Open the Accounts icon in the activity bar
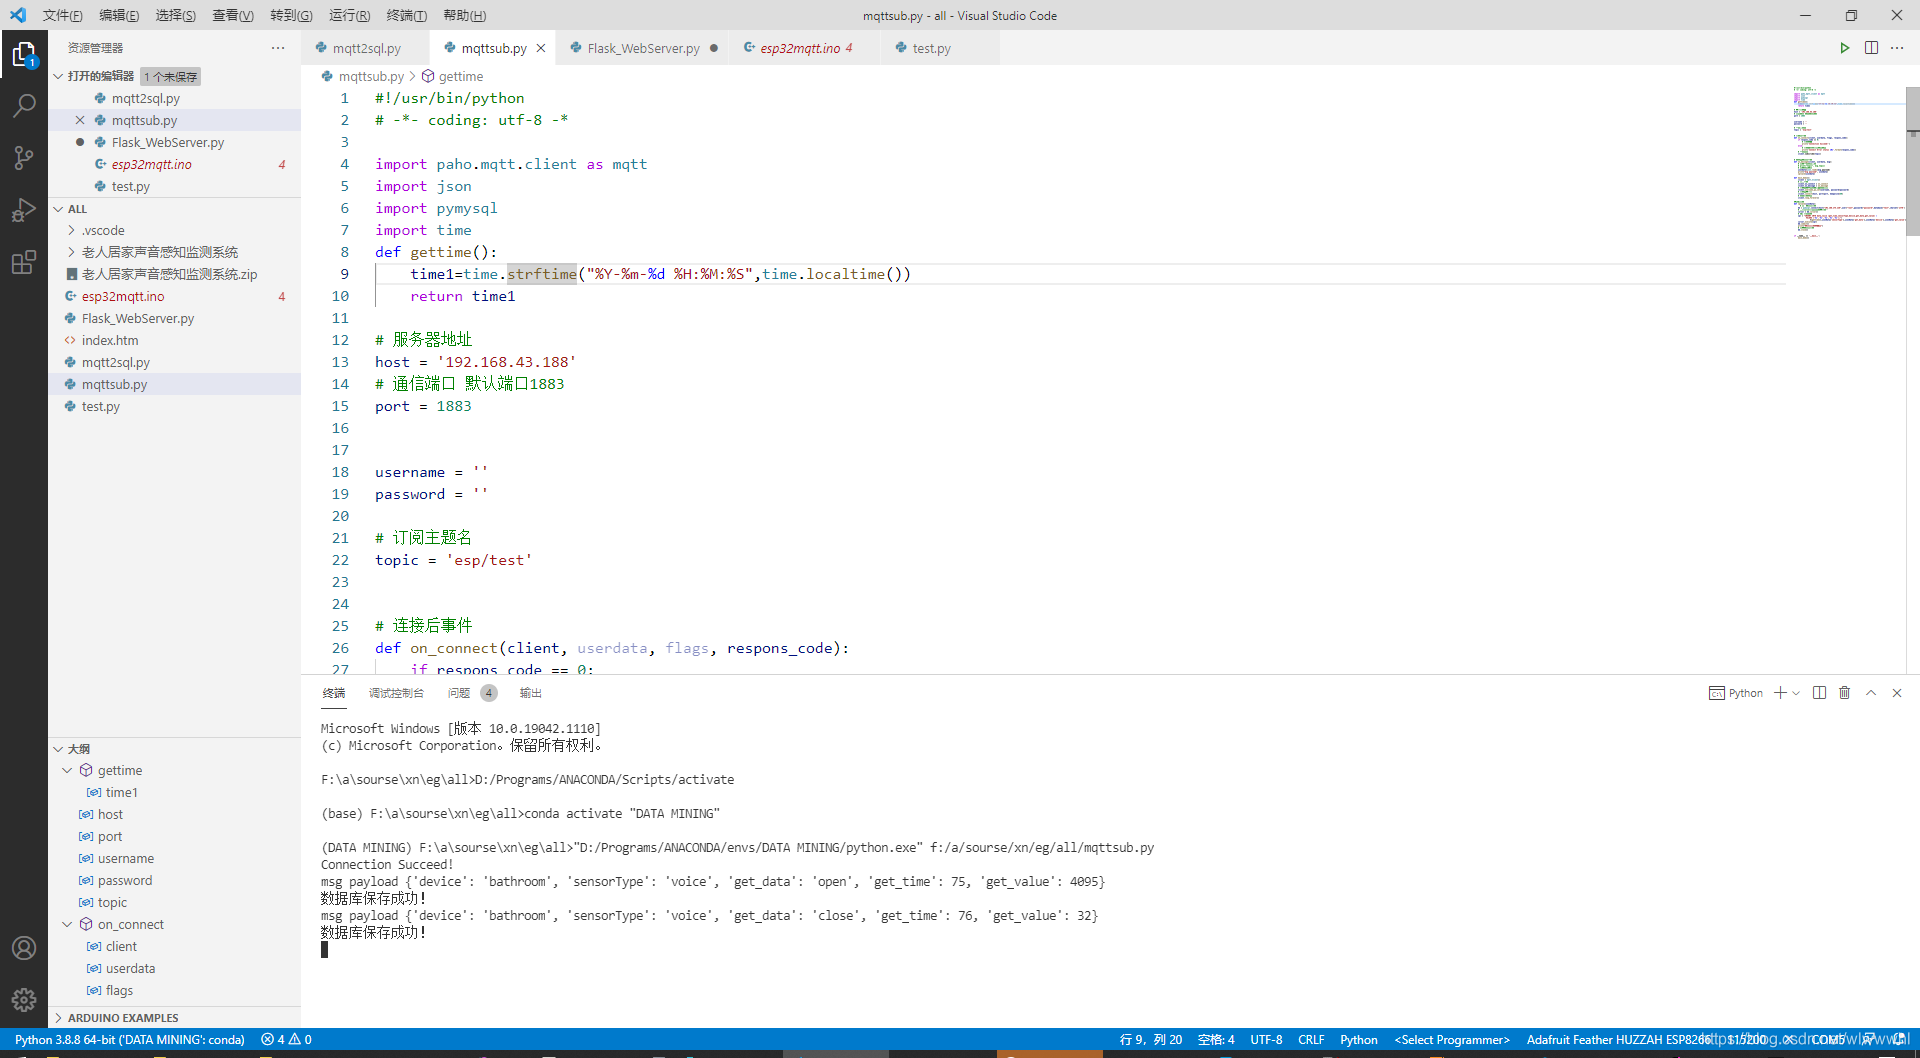 pos(24,948)
